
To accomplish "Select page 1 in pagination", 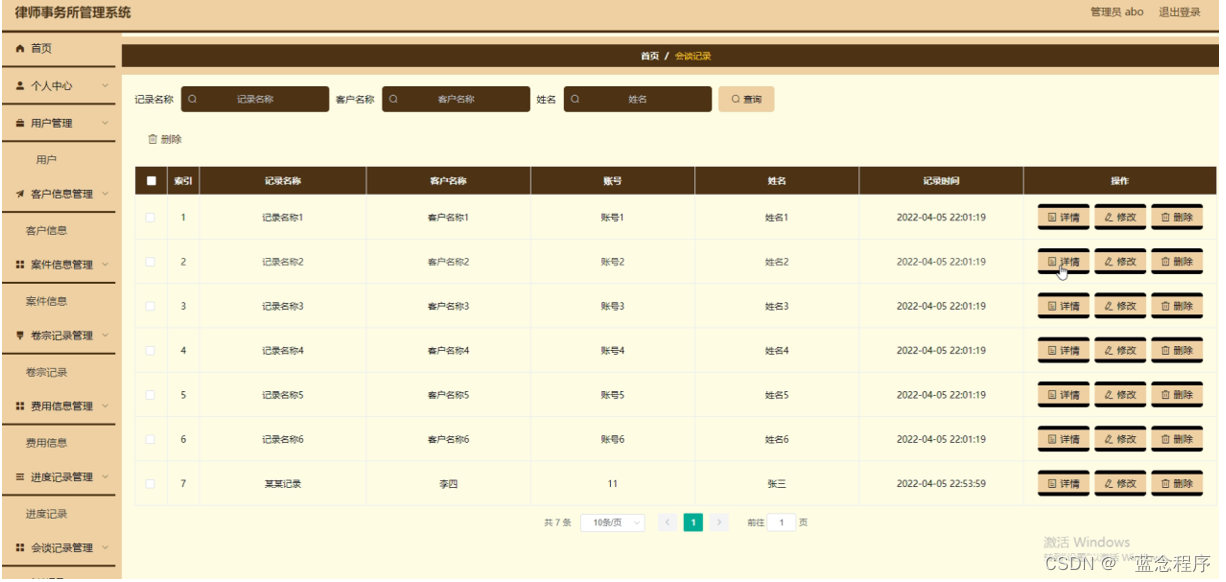I will coord(693,522).
